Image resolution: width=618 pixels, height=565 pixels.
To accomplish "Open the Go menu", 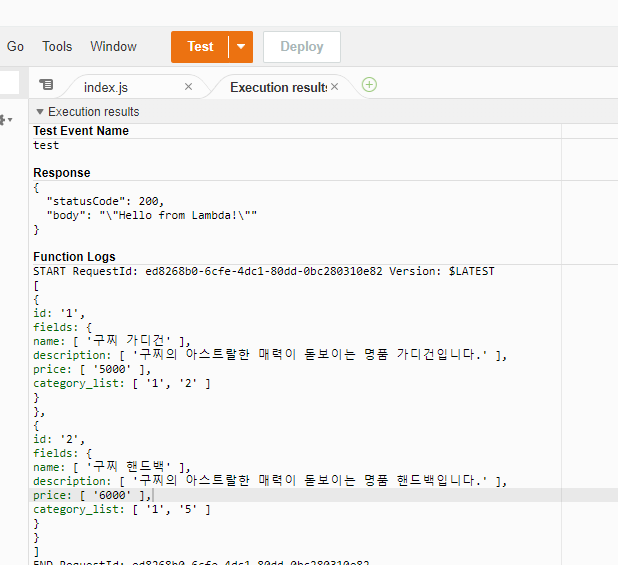I will tap(15, 46).
